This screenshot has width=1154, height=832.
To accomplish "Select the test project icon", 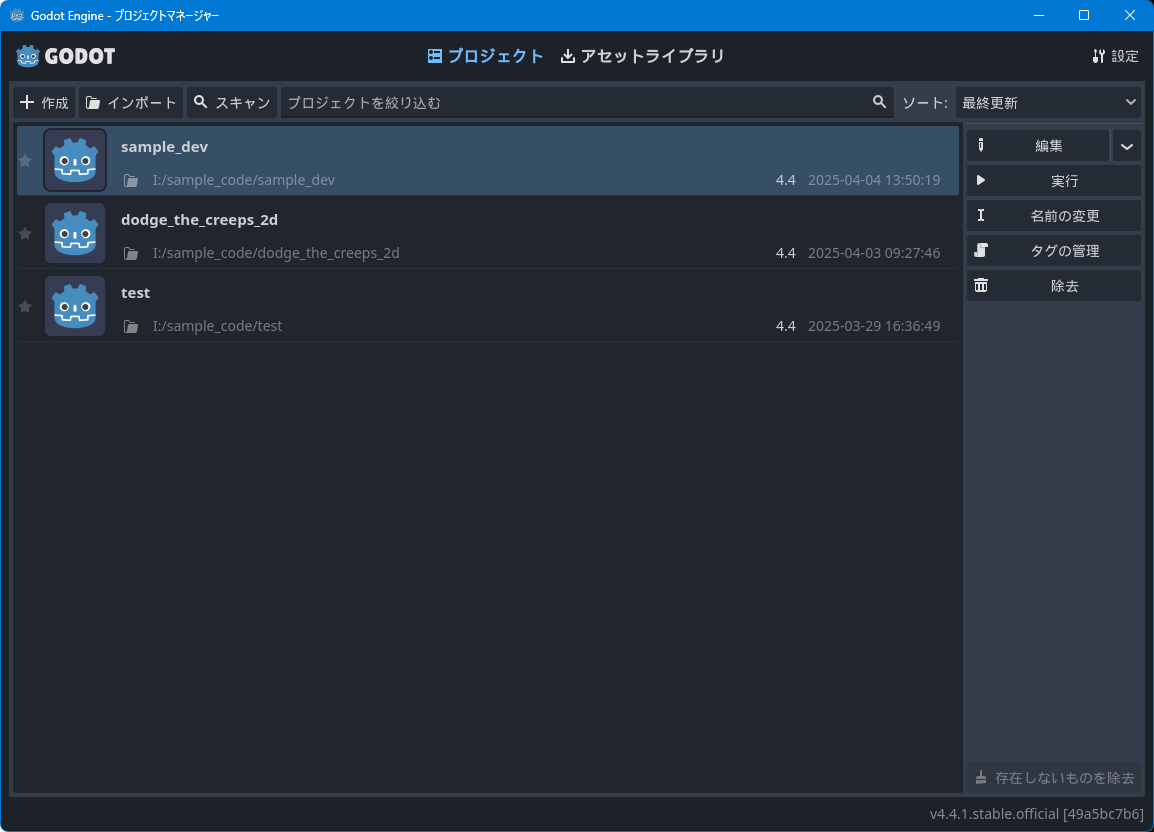I will point(75,306).
